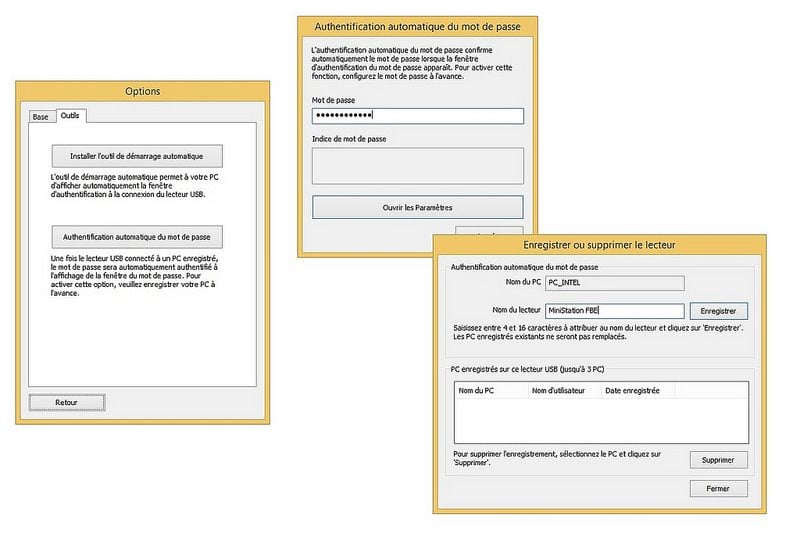Open Ouvrir les Paramètres
800x534 pixels.
click(x=417, y=207)
